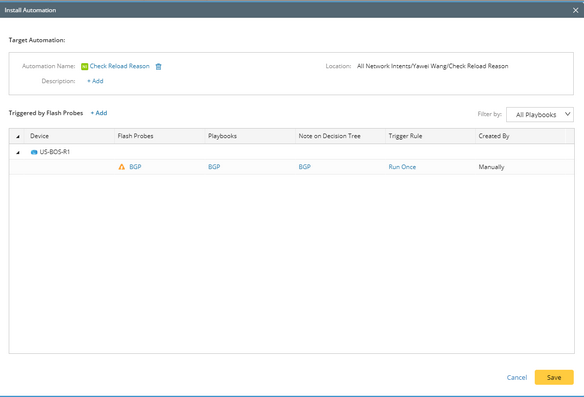Open the BGP flash probe link
The width and height of the screenshot is (584, 397).
135,167
